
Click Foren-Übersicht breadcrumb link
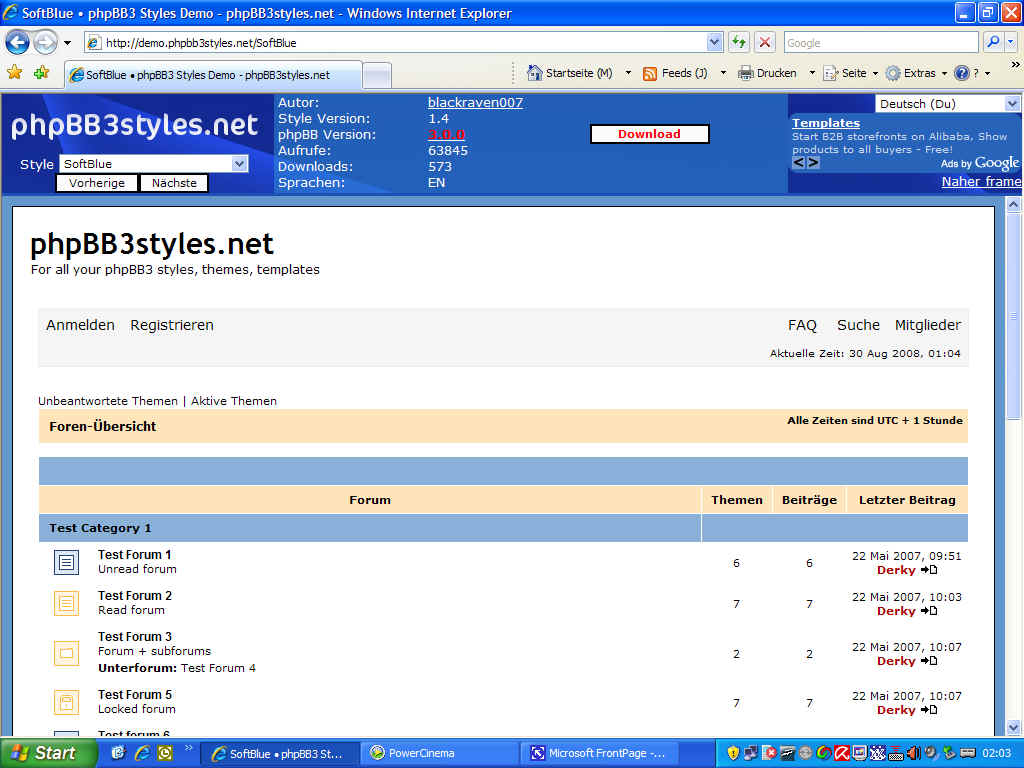[x=103, y=426]
